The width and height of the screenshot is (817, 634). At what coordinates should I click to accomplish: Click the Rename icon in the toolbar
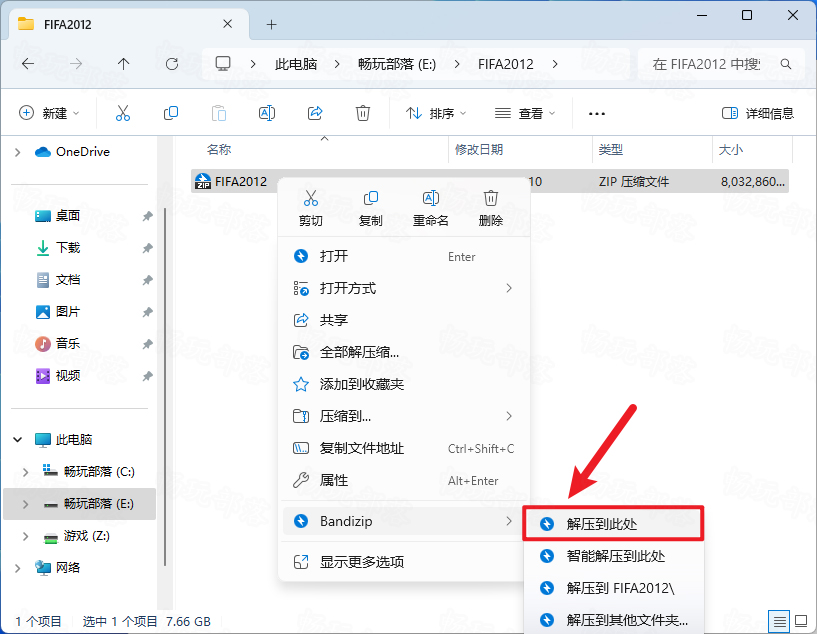point(267,113)
